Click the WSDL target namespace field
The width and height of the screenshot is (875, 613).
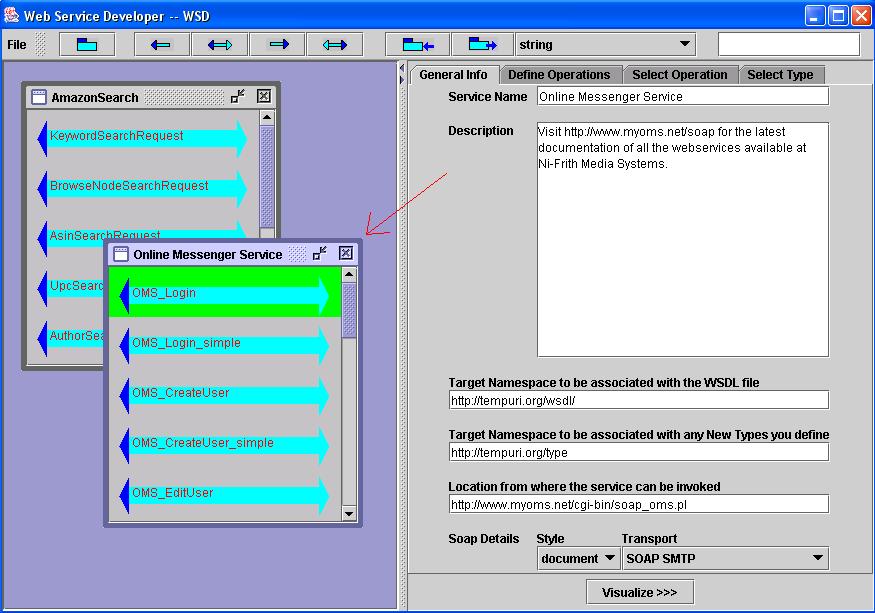pos(639,400)
